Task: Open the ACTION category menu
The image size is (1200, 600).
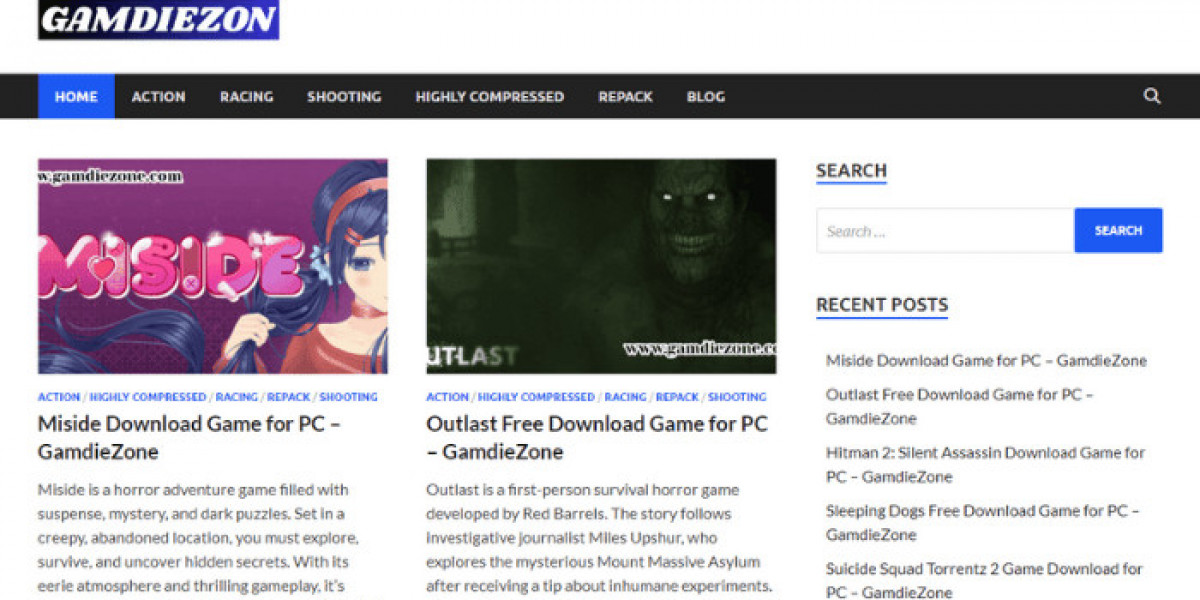Action: pyautogui.click(x=158, y=97)
